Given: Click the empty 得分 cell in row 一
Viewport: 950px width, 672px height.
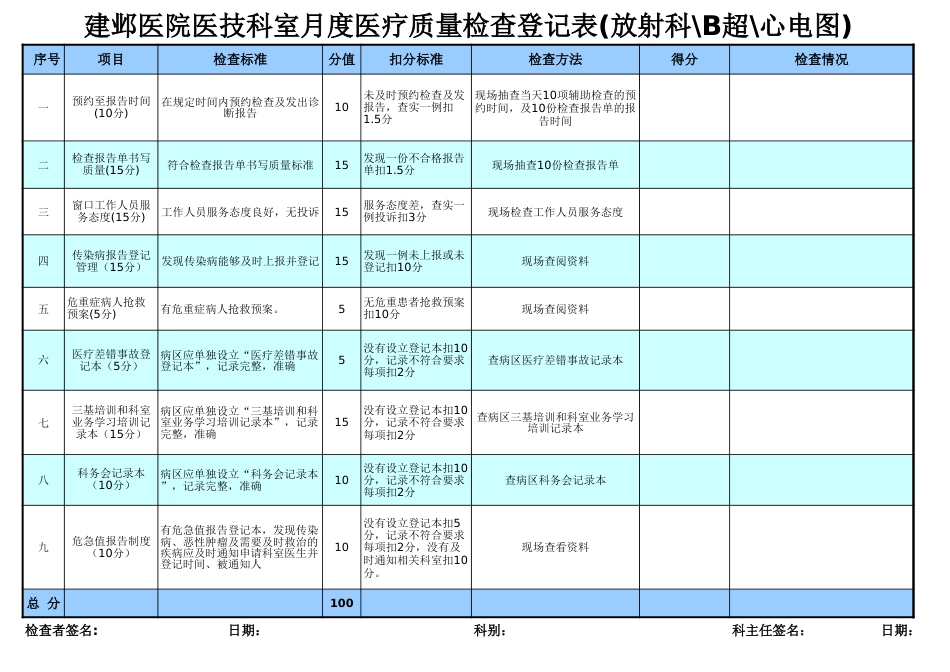Looking at the screenshot, I should tap(685, 107).
